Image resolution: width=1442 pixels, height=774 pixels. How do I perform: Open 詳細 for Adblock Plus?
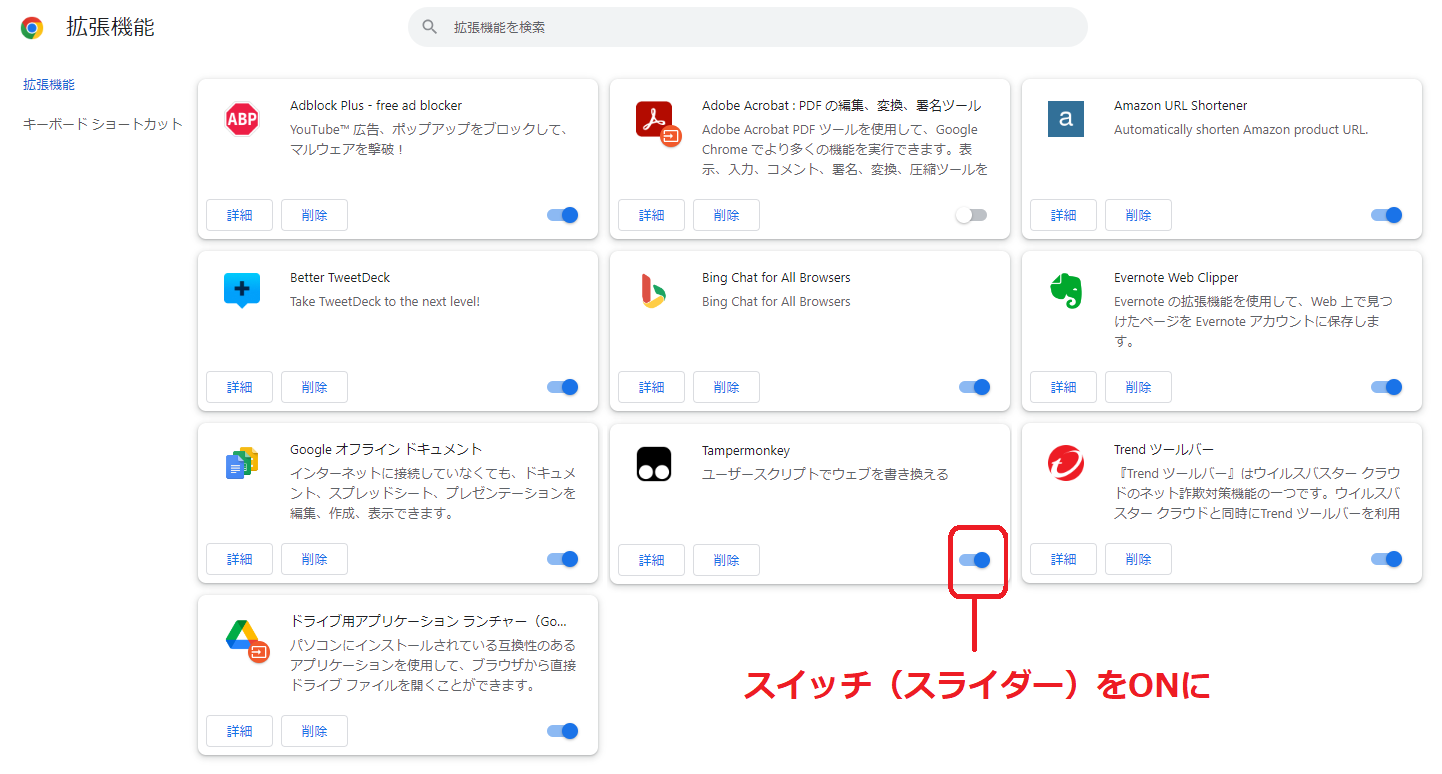(239, 214)
